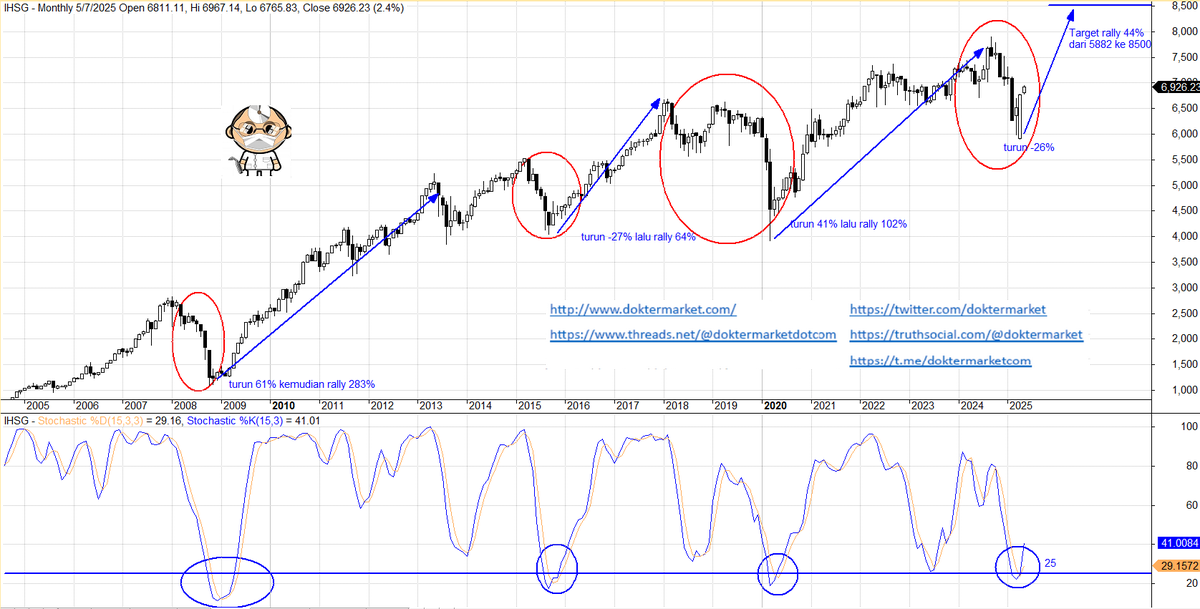Click the 2013 year label on time axis
The width and height of the screenshot is (1200, 609).
click(x=430, y=406)
